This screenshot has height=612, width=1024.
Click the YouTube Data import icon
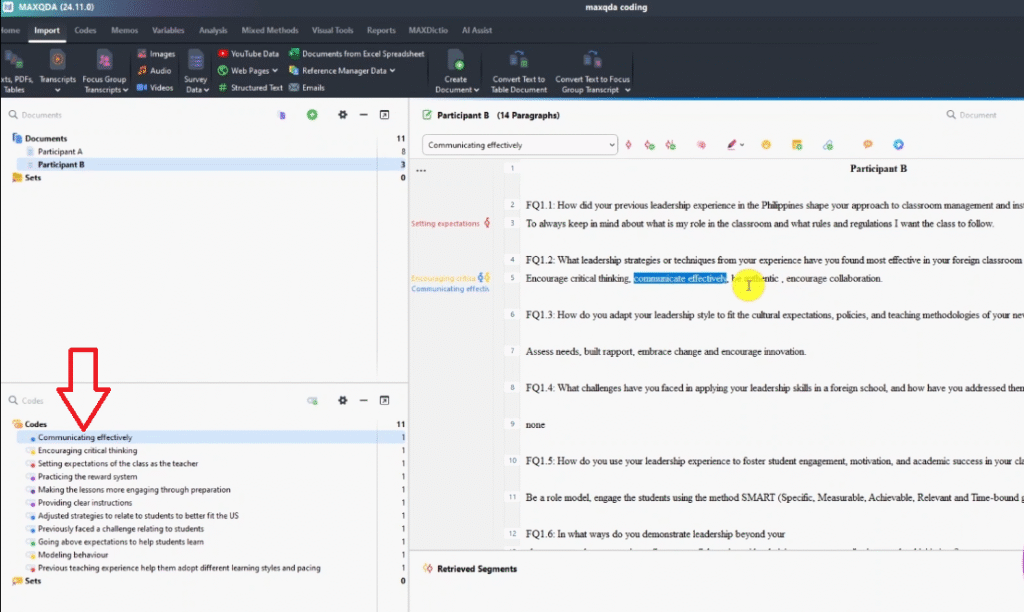(223, 54)
